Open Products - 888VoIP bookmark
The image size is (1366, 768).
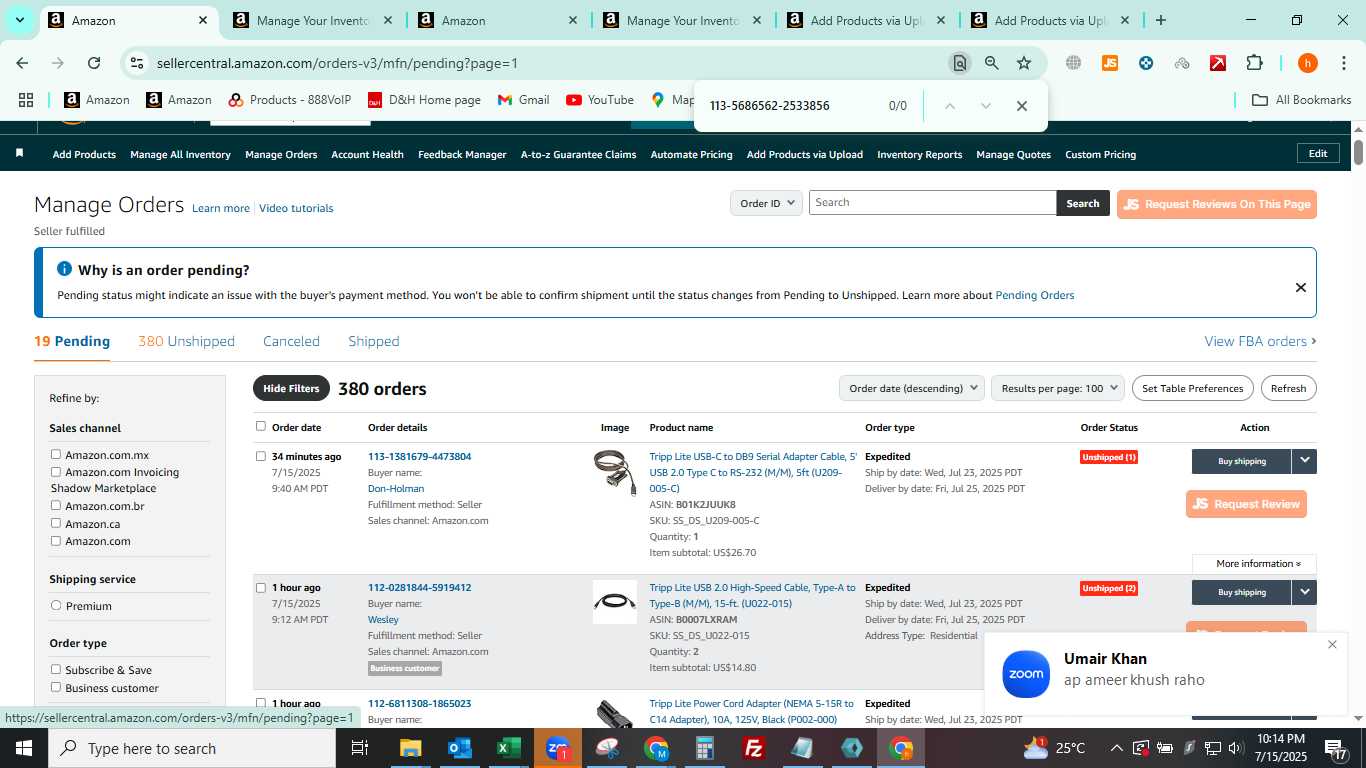pyautogui.click(x=290, y=100)
